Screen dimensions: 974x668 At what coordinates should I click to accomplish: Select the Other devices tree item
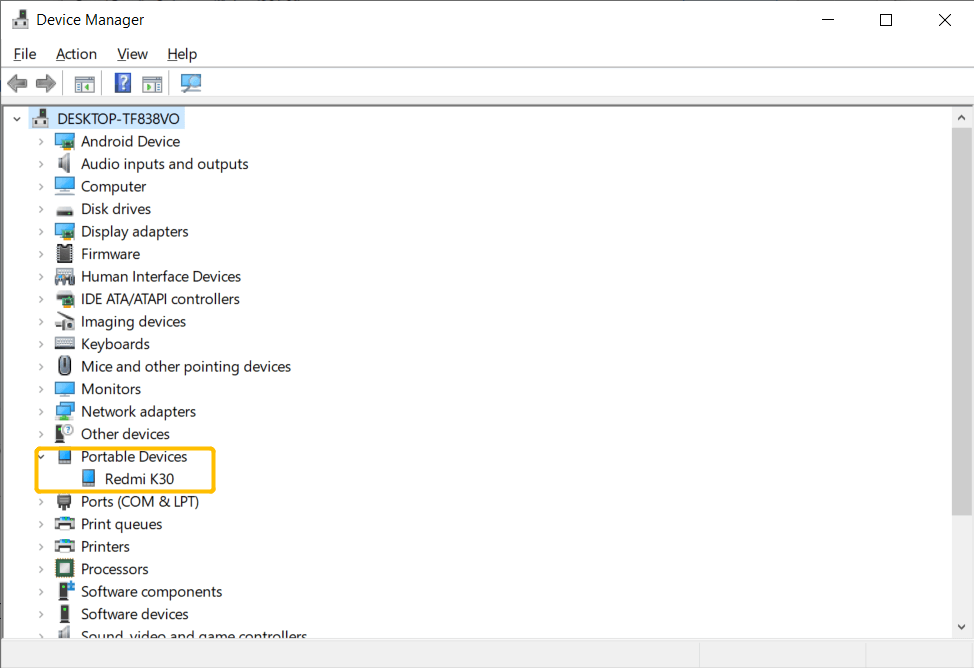click(x=125, y=434)
